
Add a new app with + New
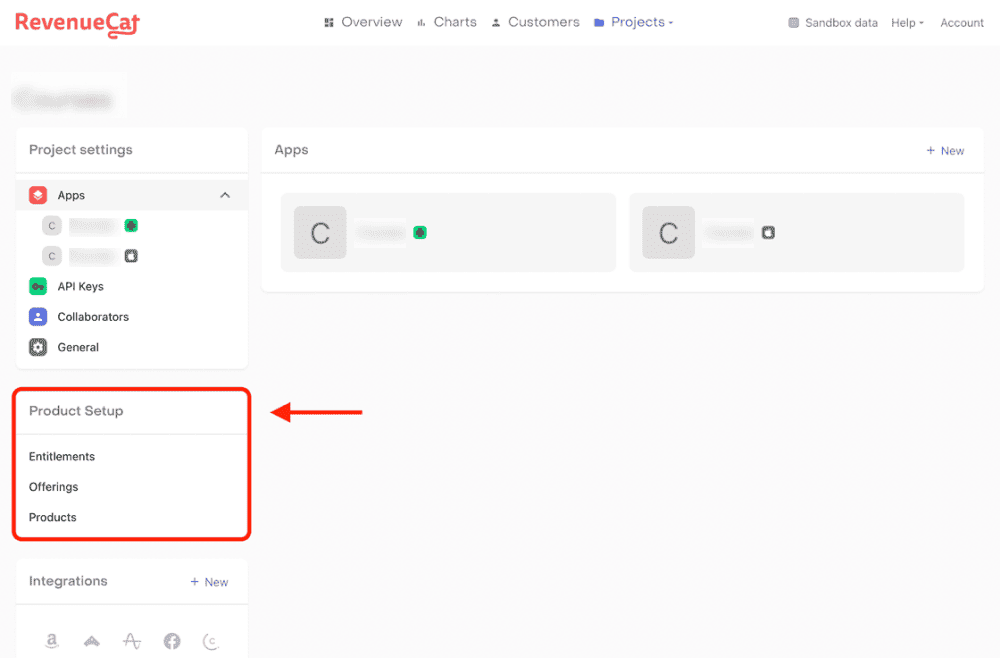click(945, 151)
